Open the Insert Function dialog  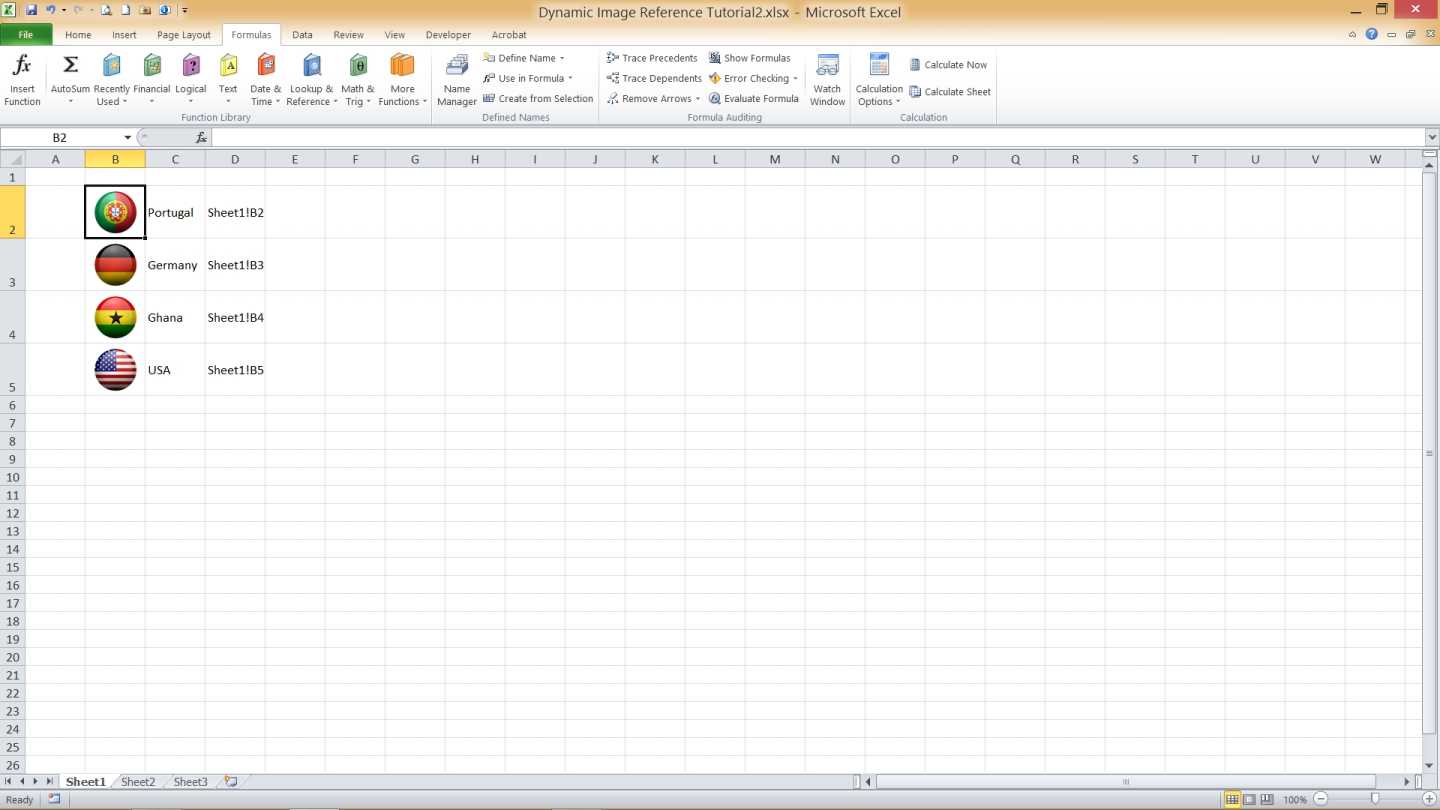click(22, 81)
